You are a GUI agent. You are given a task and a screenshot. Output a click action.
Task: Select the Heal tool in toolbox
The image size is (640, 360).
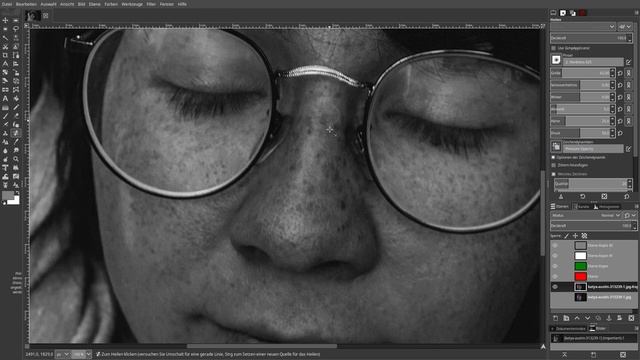tap(16, 133)
